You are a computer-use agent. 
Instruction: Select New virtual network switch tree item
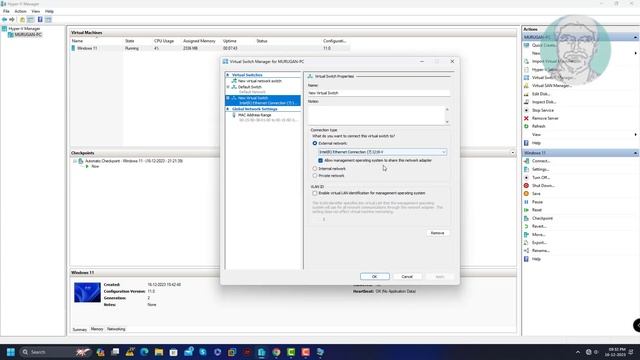[x=260, y=81]
